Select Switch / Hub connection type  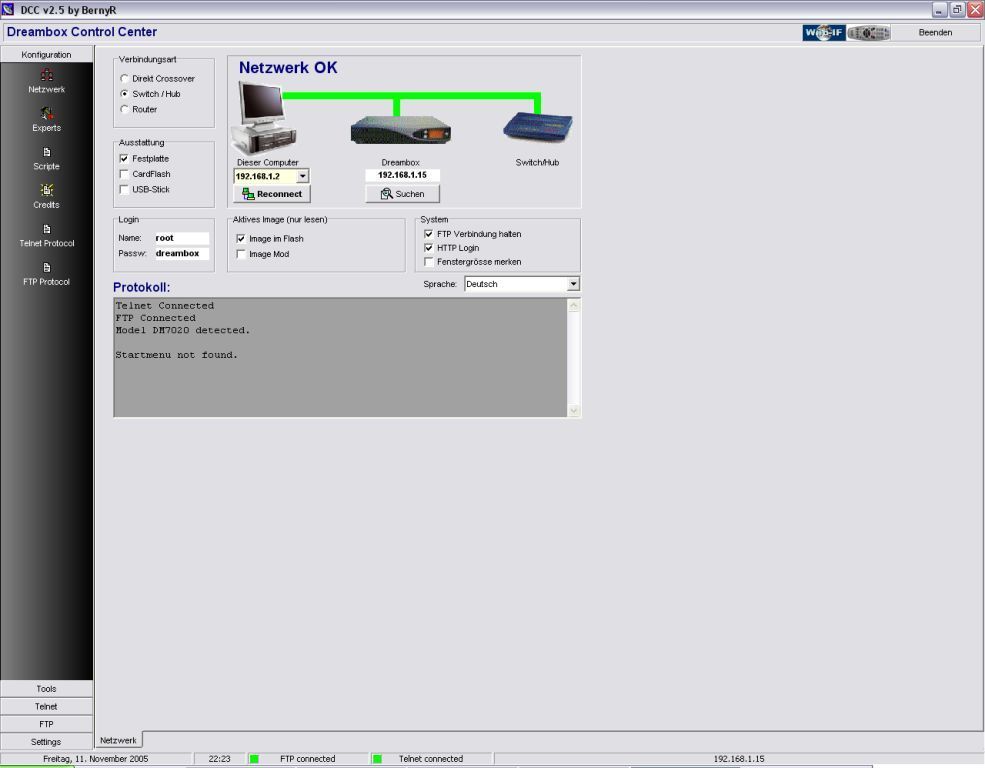click(x=124, y=94)
